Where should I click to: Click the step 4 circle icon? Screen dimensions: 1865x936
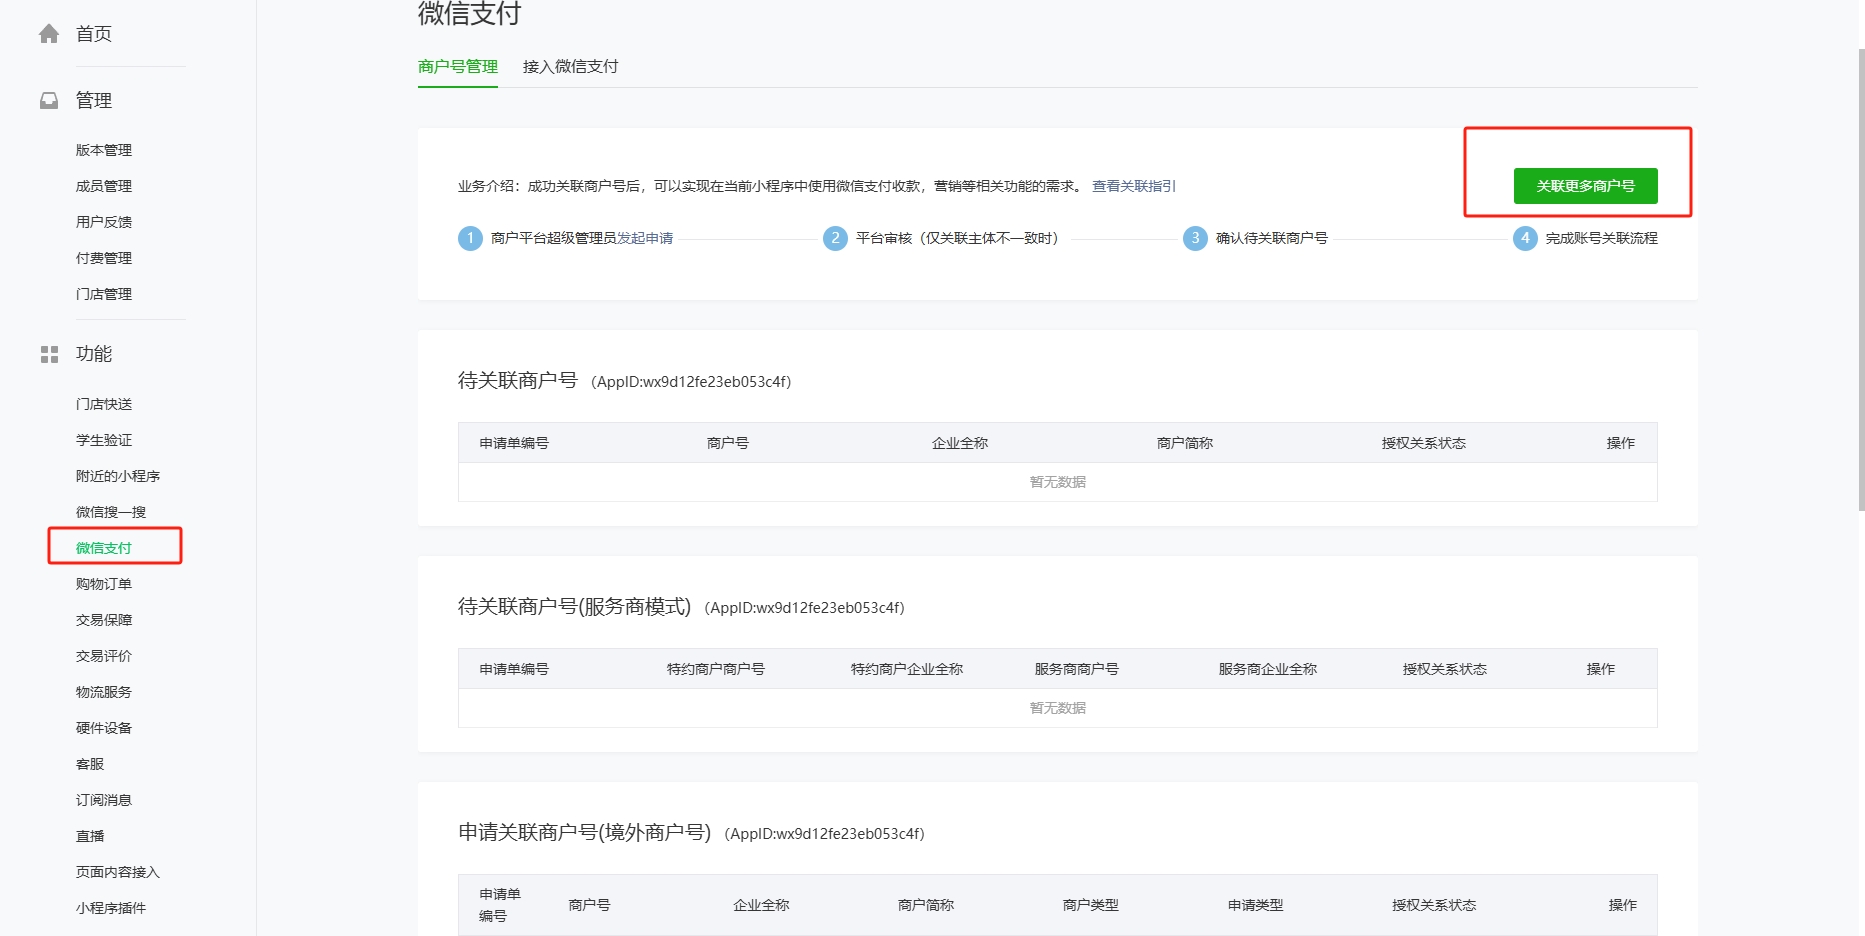tap(1525, 238)
